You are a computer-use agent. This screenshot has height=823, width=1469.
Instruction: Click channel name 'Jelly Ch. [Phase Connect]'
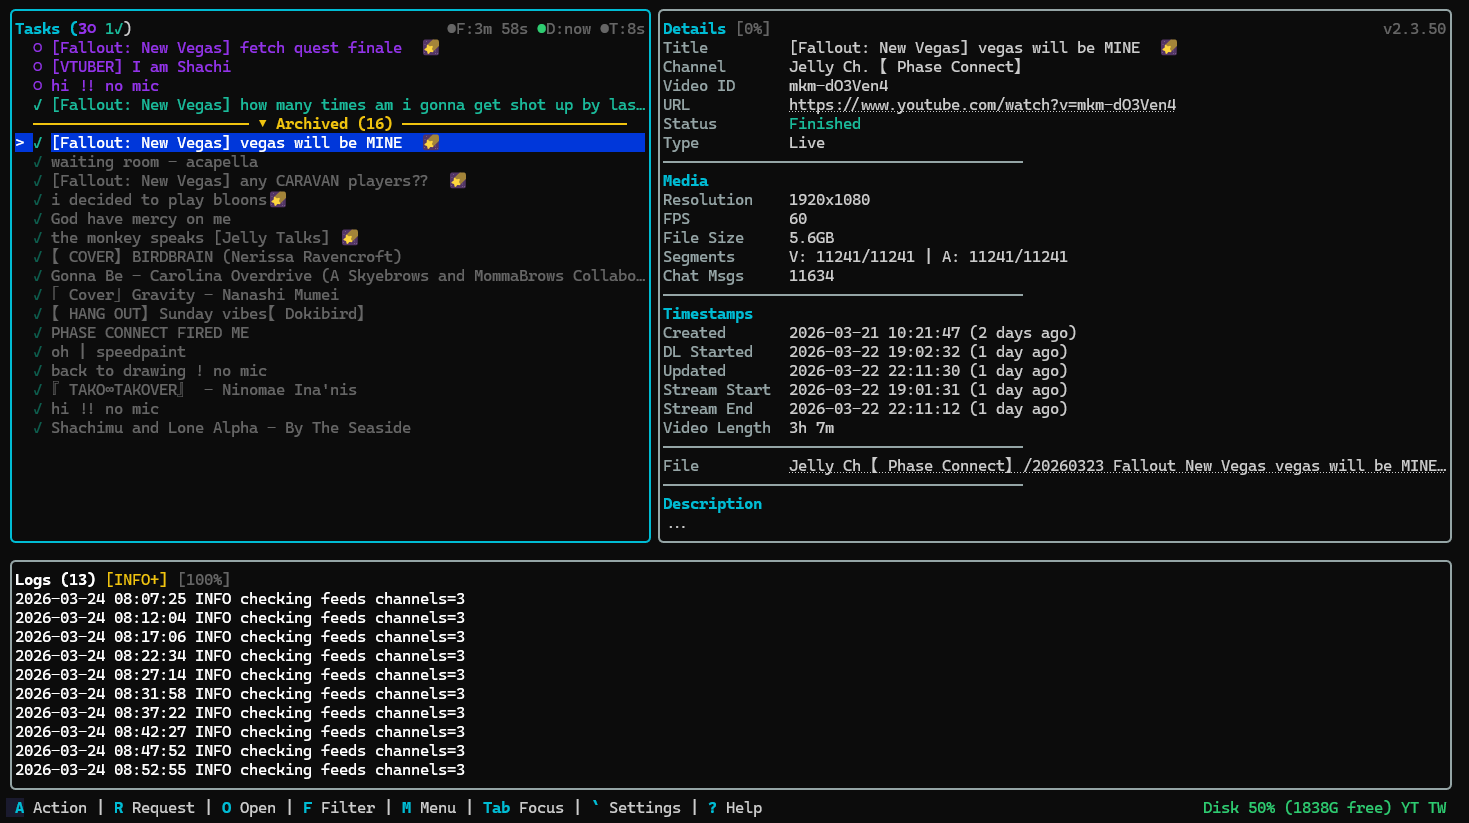point(905,67)
